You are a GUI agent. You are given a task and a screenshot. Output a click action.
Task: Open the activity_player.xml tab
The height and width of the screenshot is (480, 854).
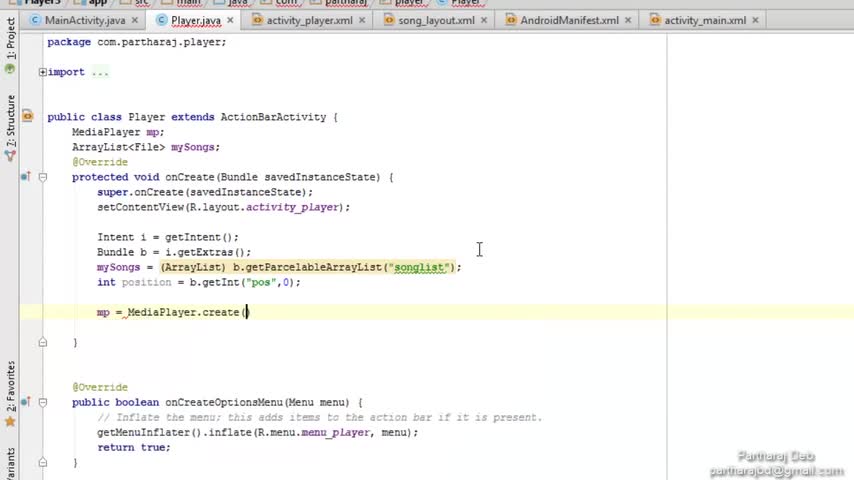309,20
